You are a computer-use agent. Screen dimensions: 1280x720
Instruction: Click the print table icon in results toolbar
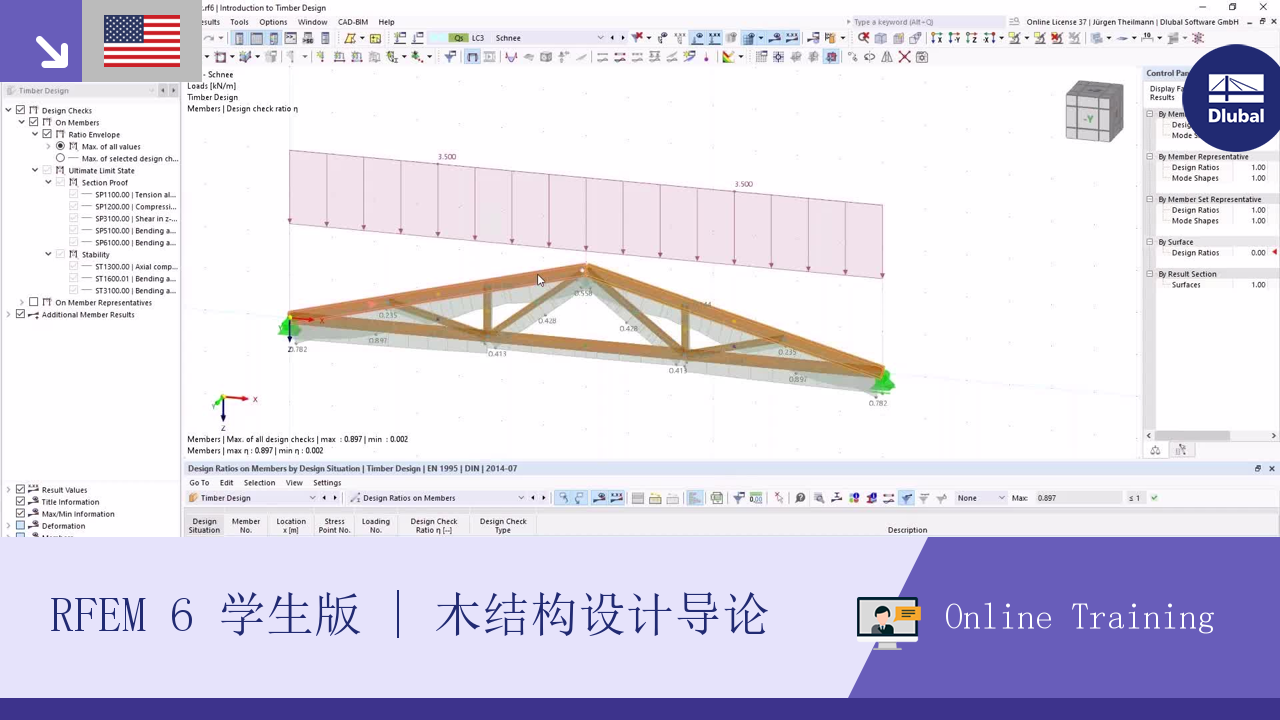[x=717, y=498]
